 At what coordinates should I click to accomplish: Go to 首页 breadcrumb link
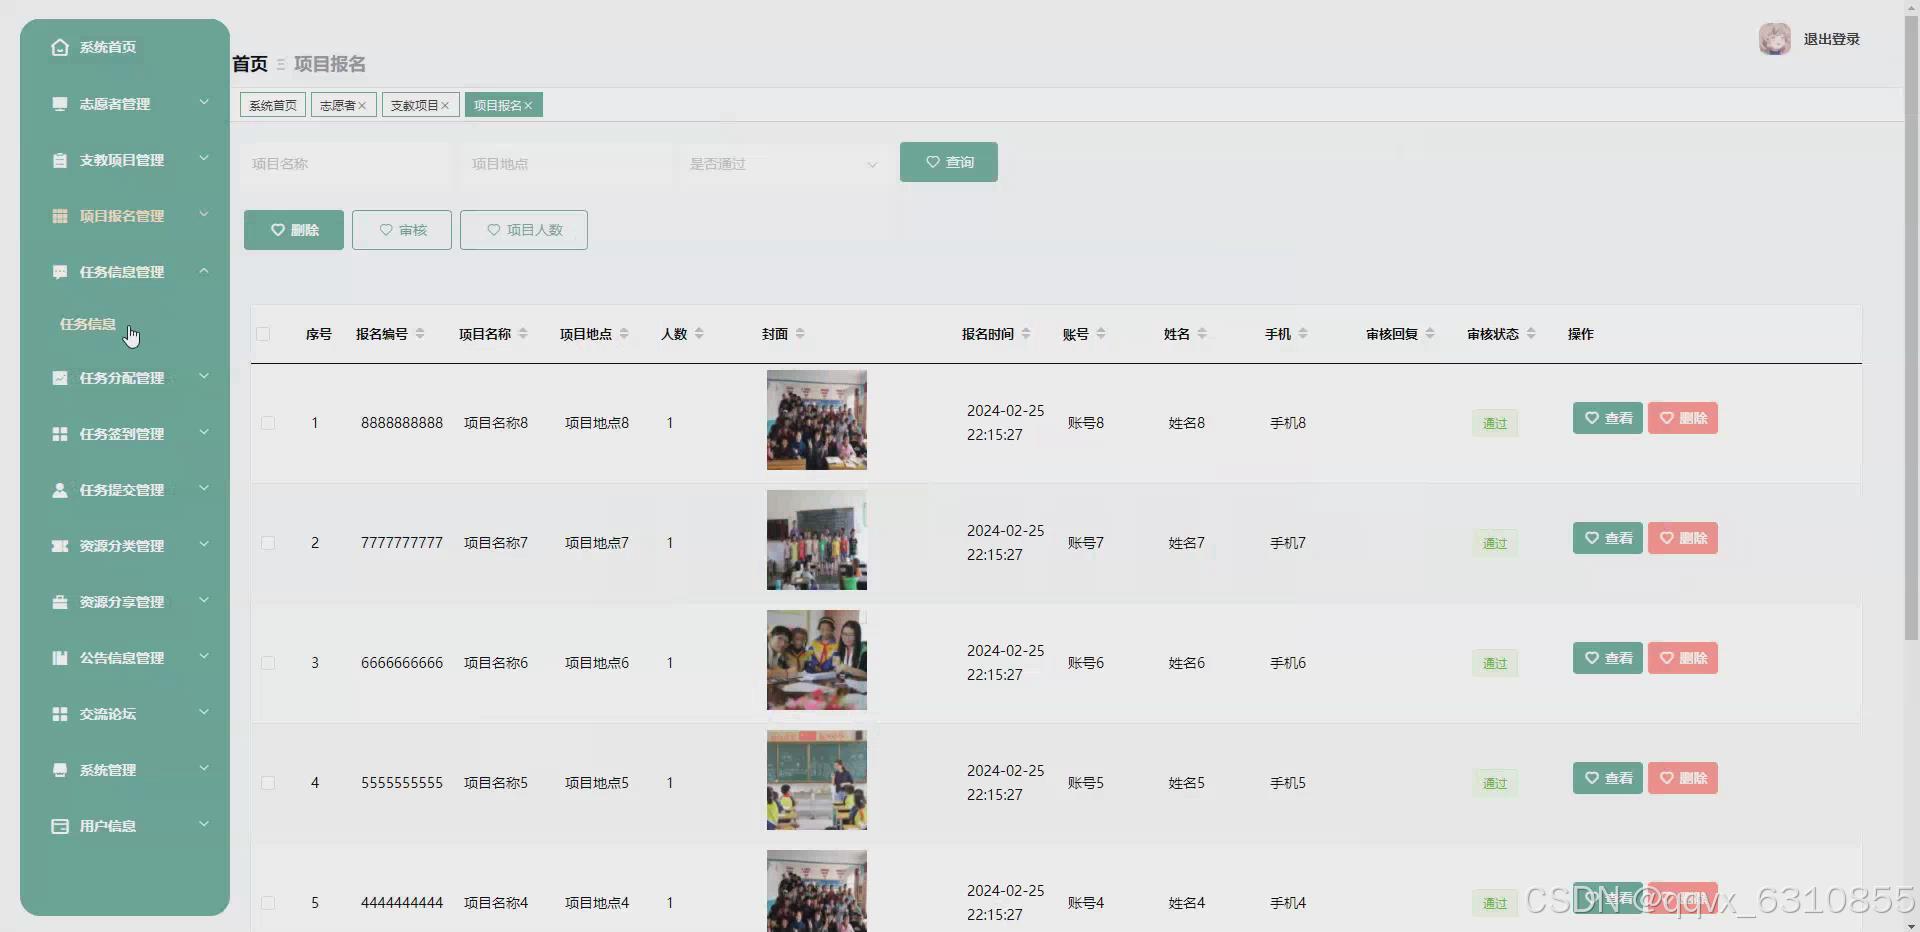[250, 64]
